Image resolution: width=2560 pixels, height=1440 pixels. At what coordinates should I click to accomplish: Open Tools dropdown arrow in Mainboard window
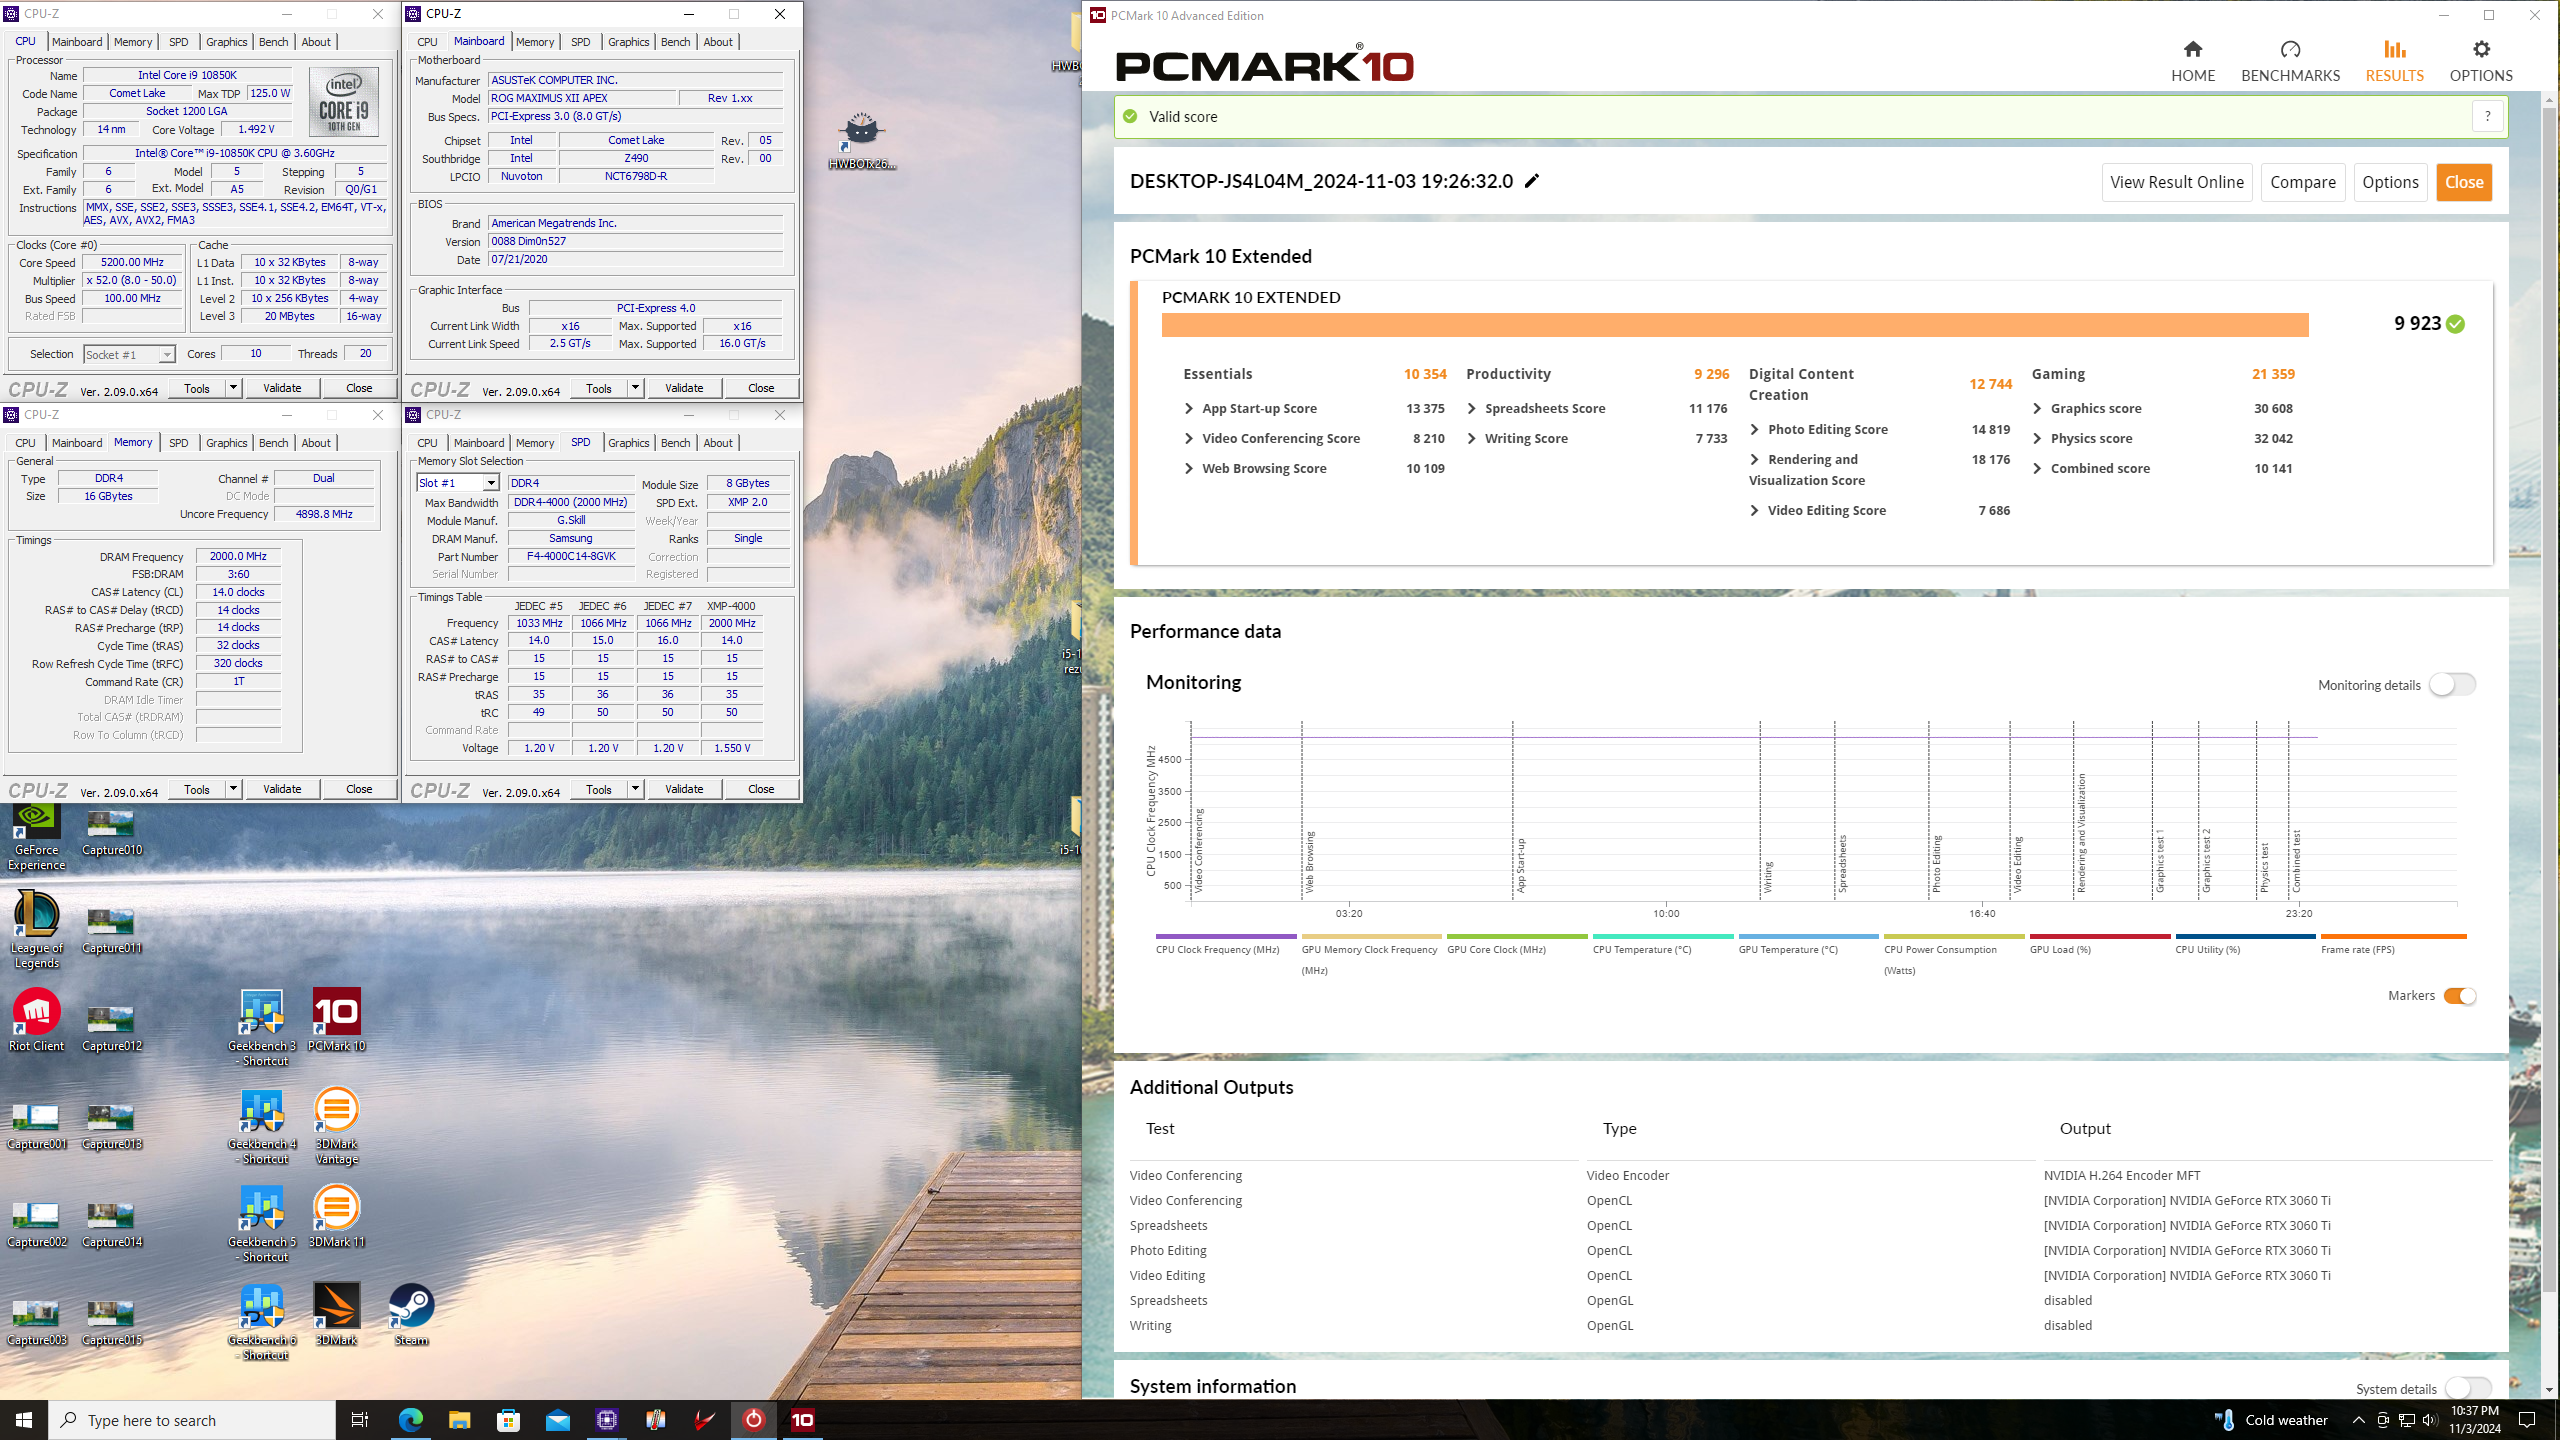point(634,388)
